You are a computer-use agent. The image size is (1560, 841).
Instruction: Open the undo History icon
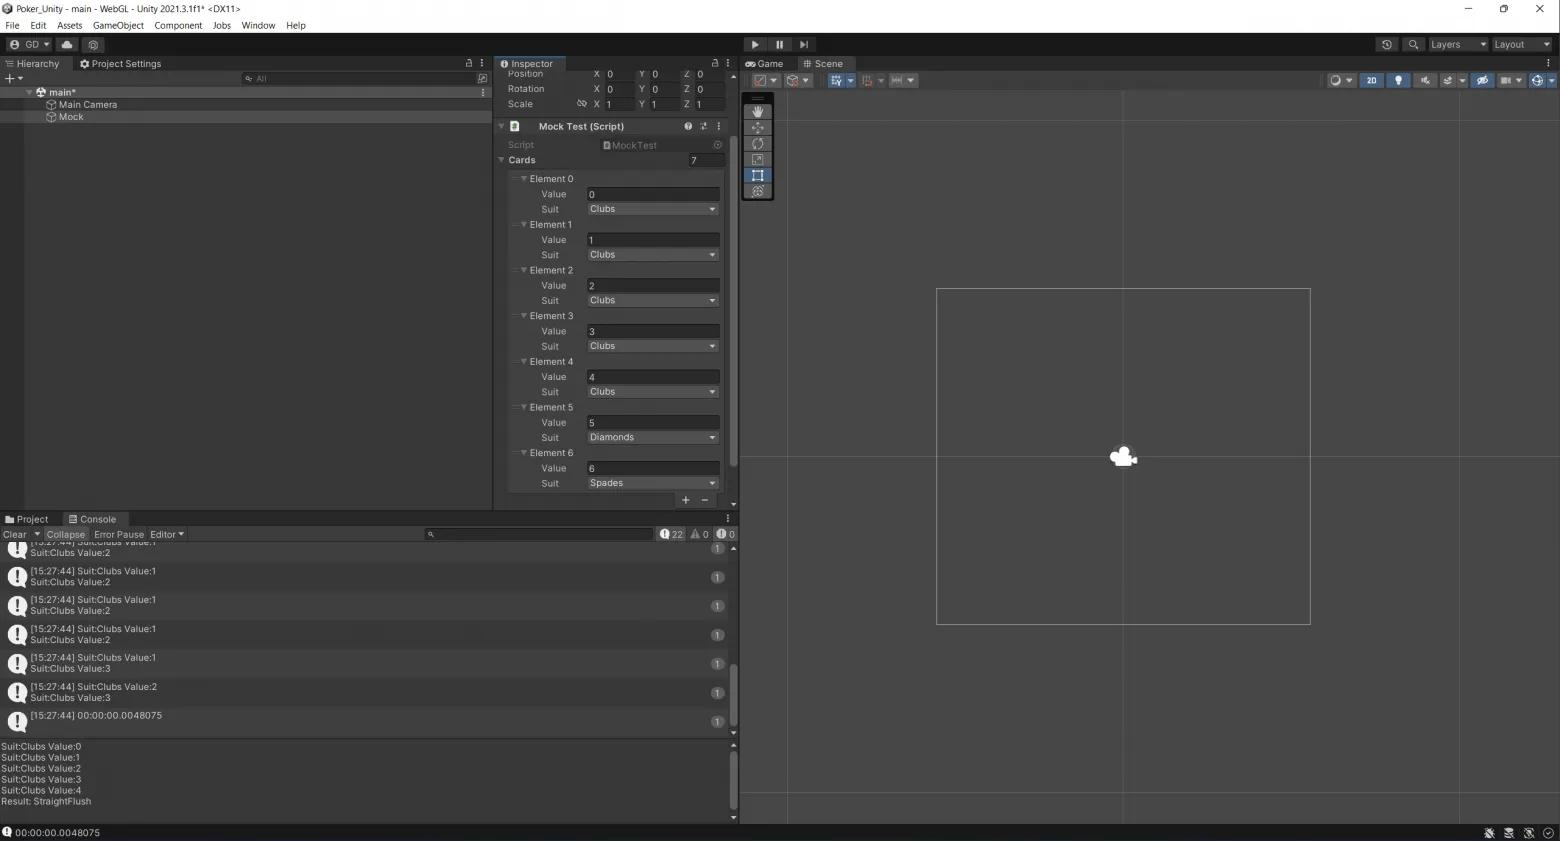tap(1387, 44)
